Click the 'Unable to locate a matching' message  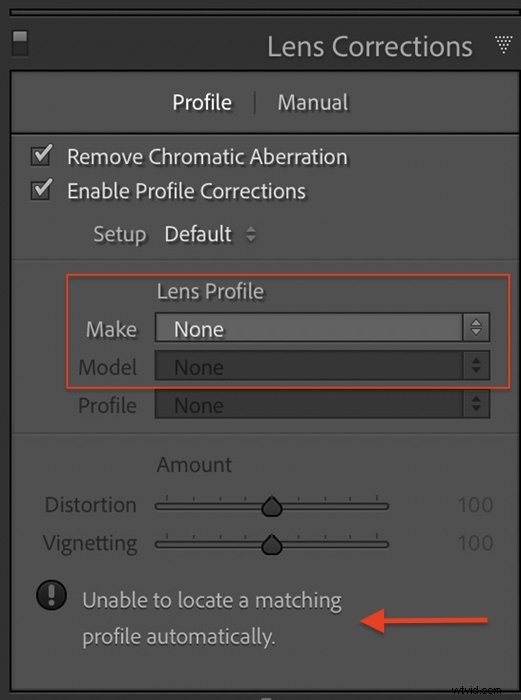click(212, 600)
